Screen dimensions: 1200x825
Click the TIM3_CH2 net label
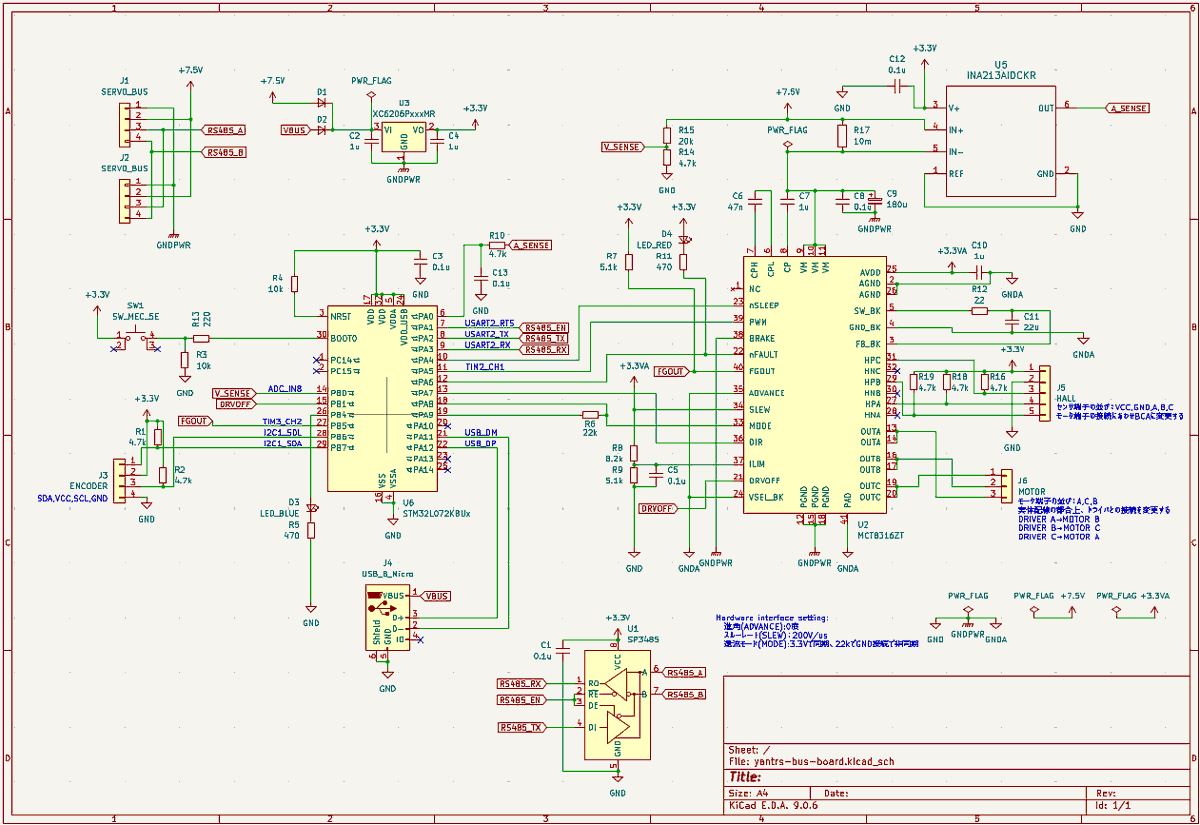pyautogui.click(x=282, y=422)
